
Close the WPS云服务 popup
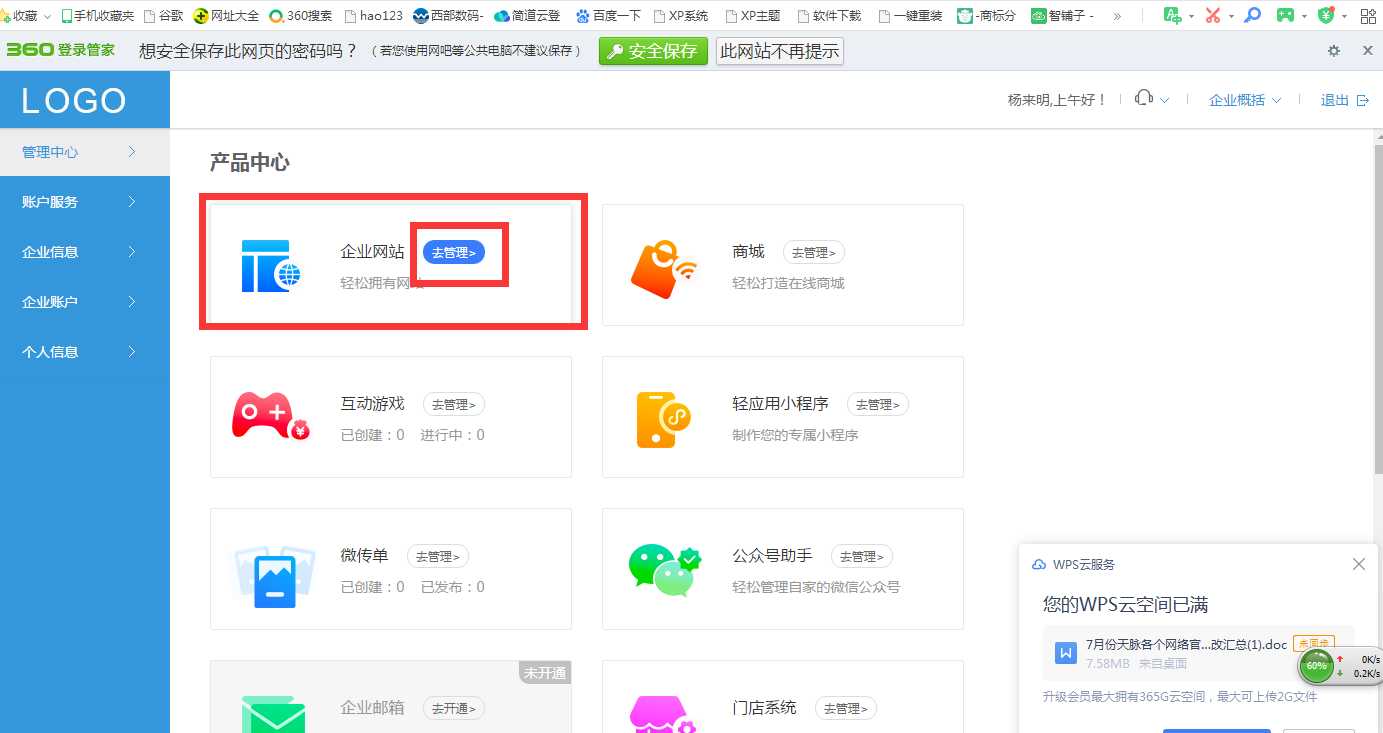[x=1358, y=564]
